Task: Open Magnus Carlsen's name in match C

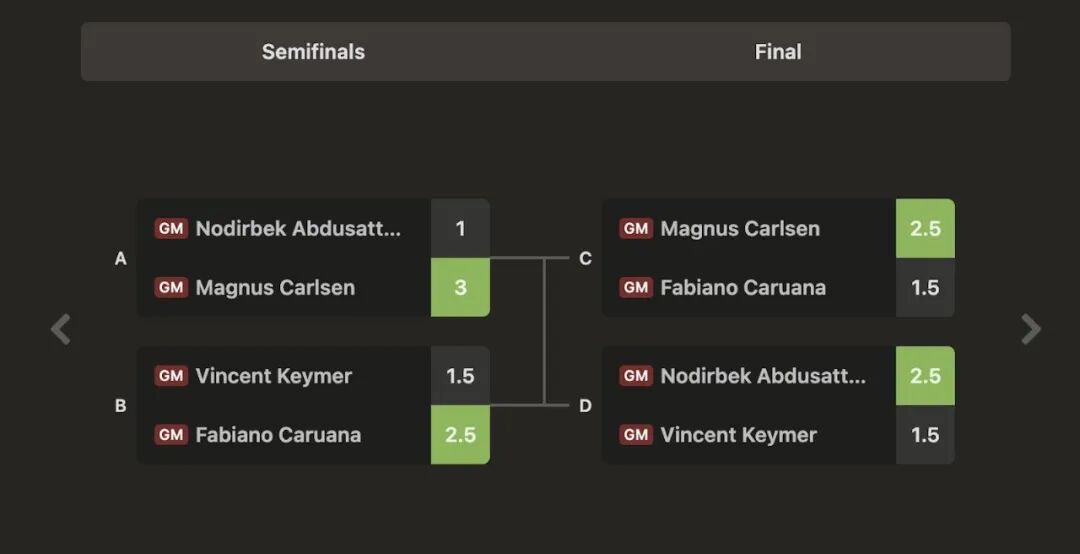Action: click(x=740, y=229)
